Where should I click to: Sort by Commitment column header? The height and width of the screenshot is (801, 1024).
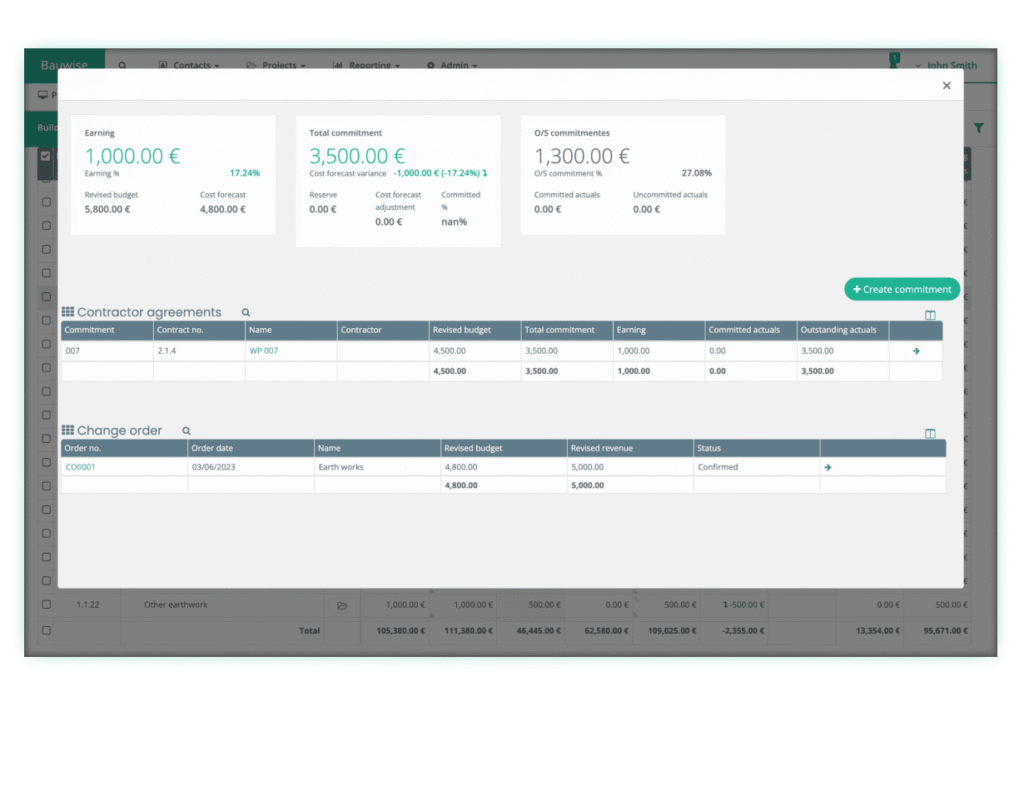pos(107,330)
